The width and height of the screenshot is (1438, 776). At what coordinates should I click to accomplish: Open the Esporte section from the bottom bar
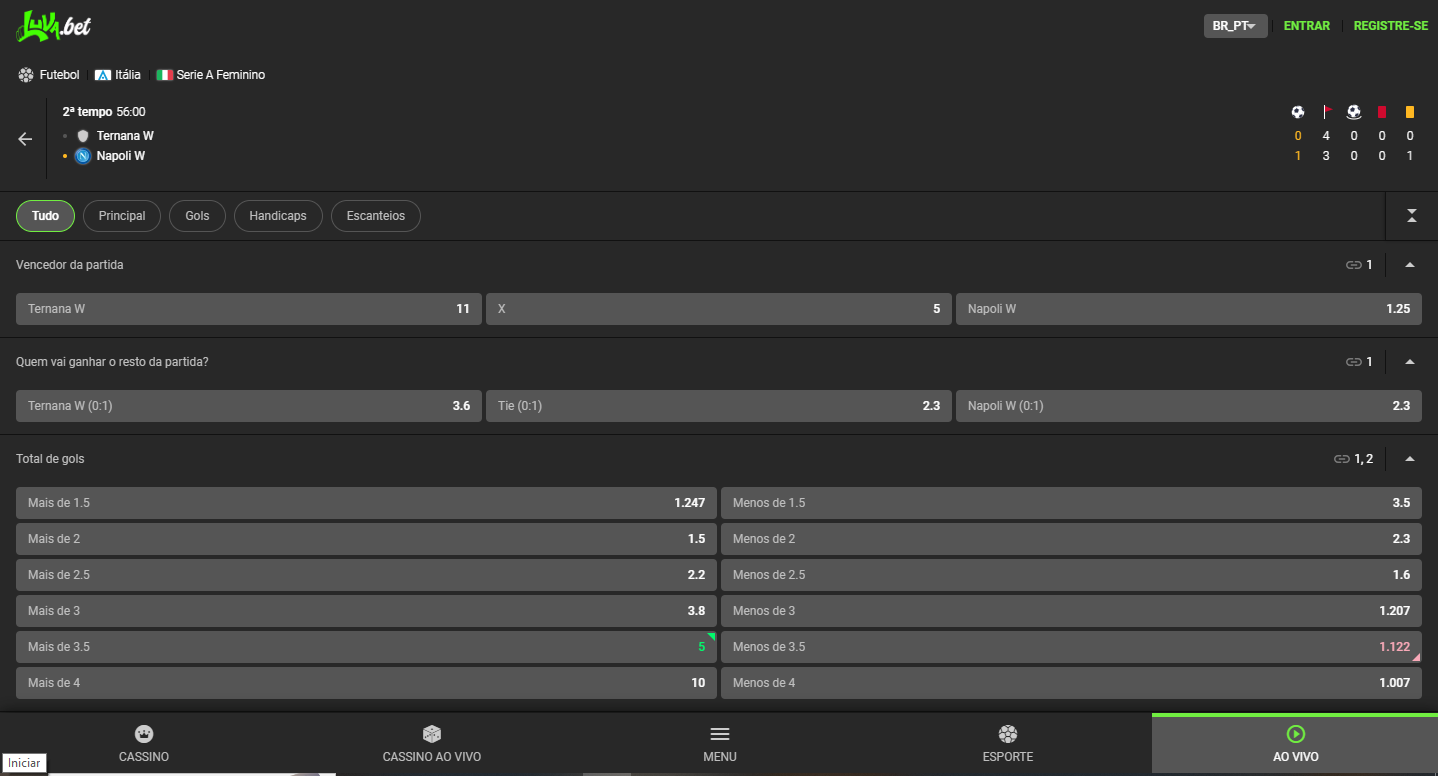pyautogui.click(x=1008, y=744)
